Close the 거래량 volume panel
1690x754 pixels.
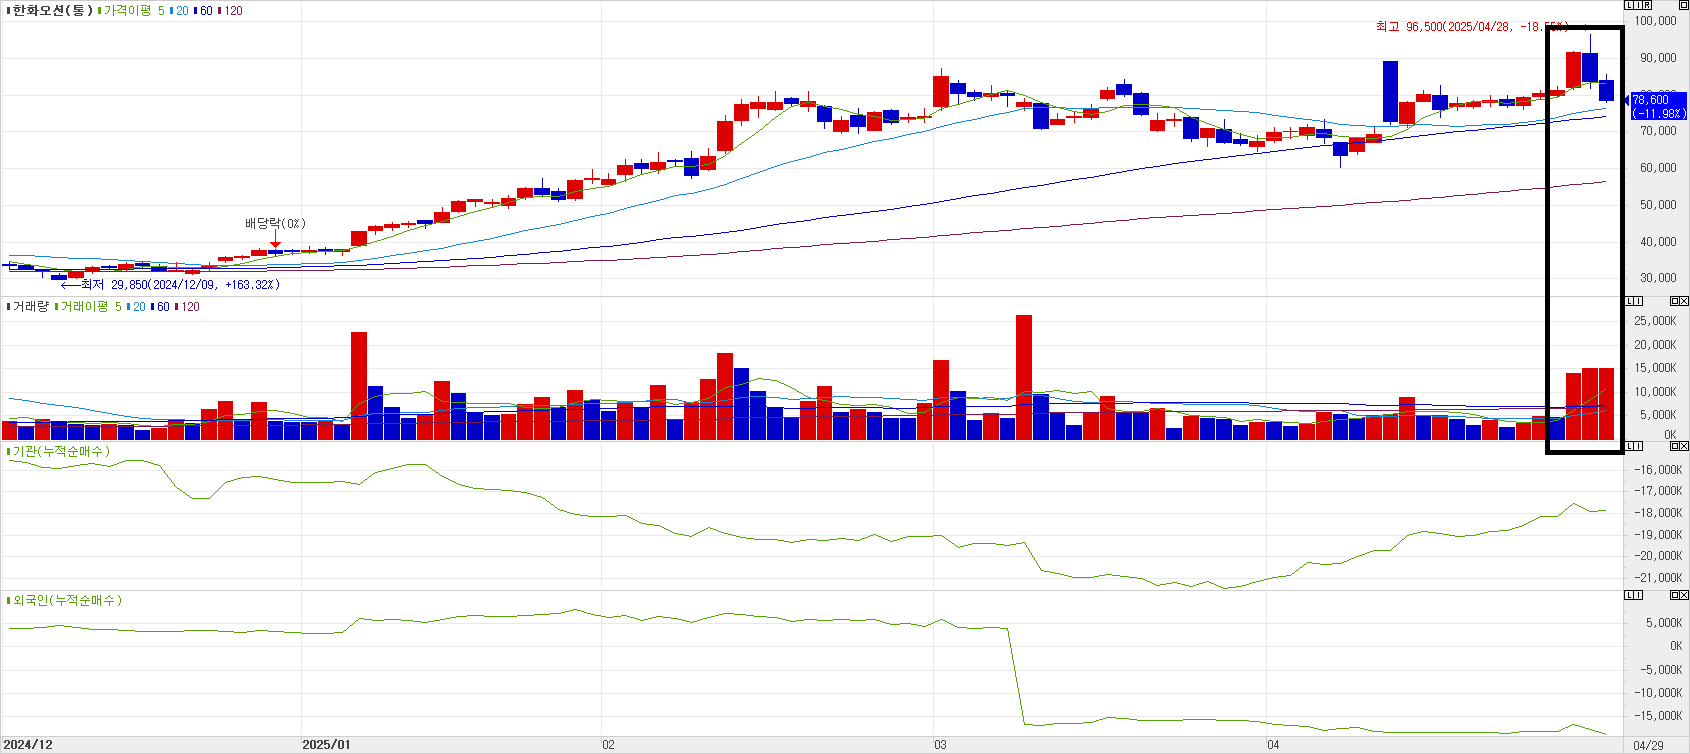tap(1684, 300)
